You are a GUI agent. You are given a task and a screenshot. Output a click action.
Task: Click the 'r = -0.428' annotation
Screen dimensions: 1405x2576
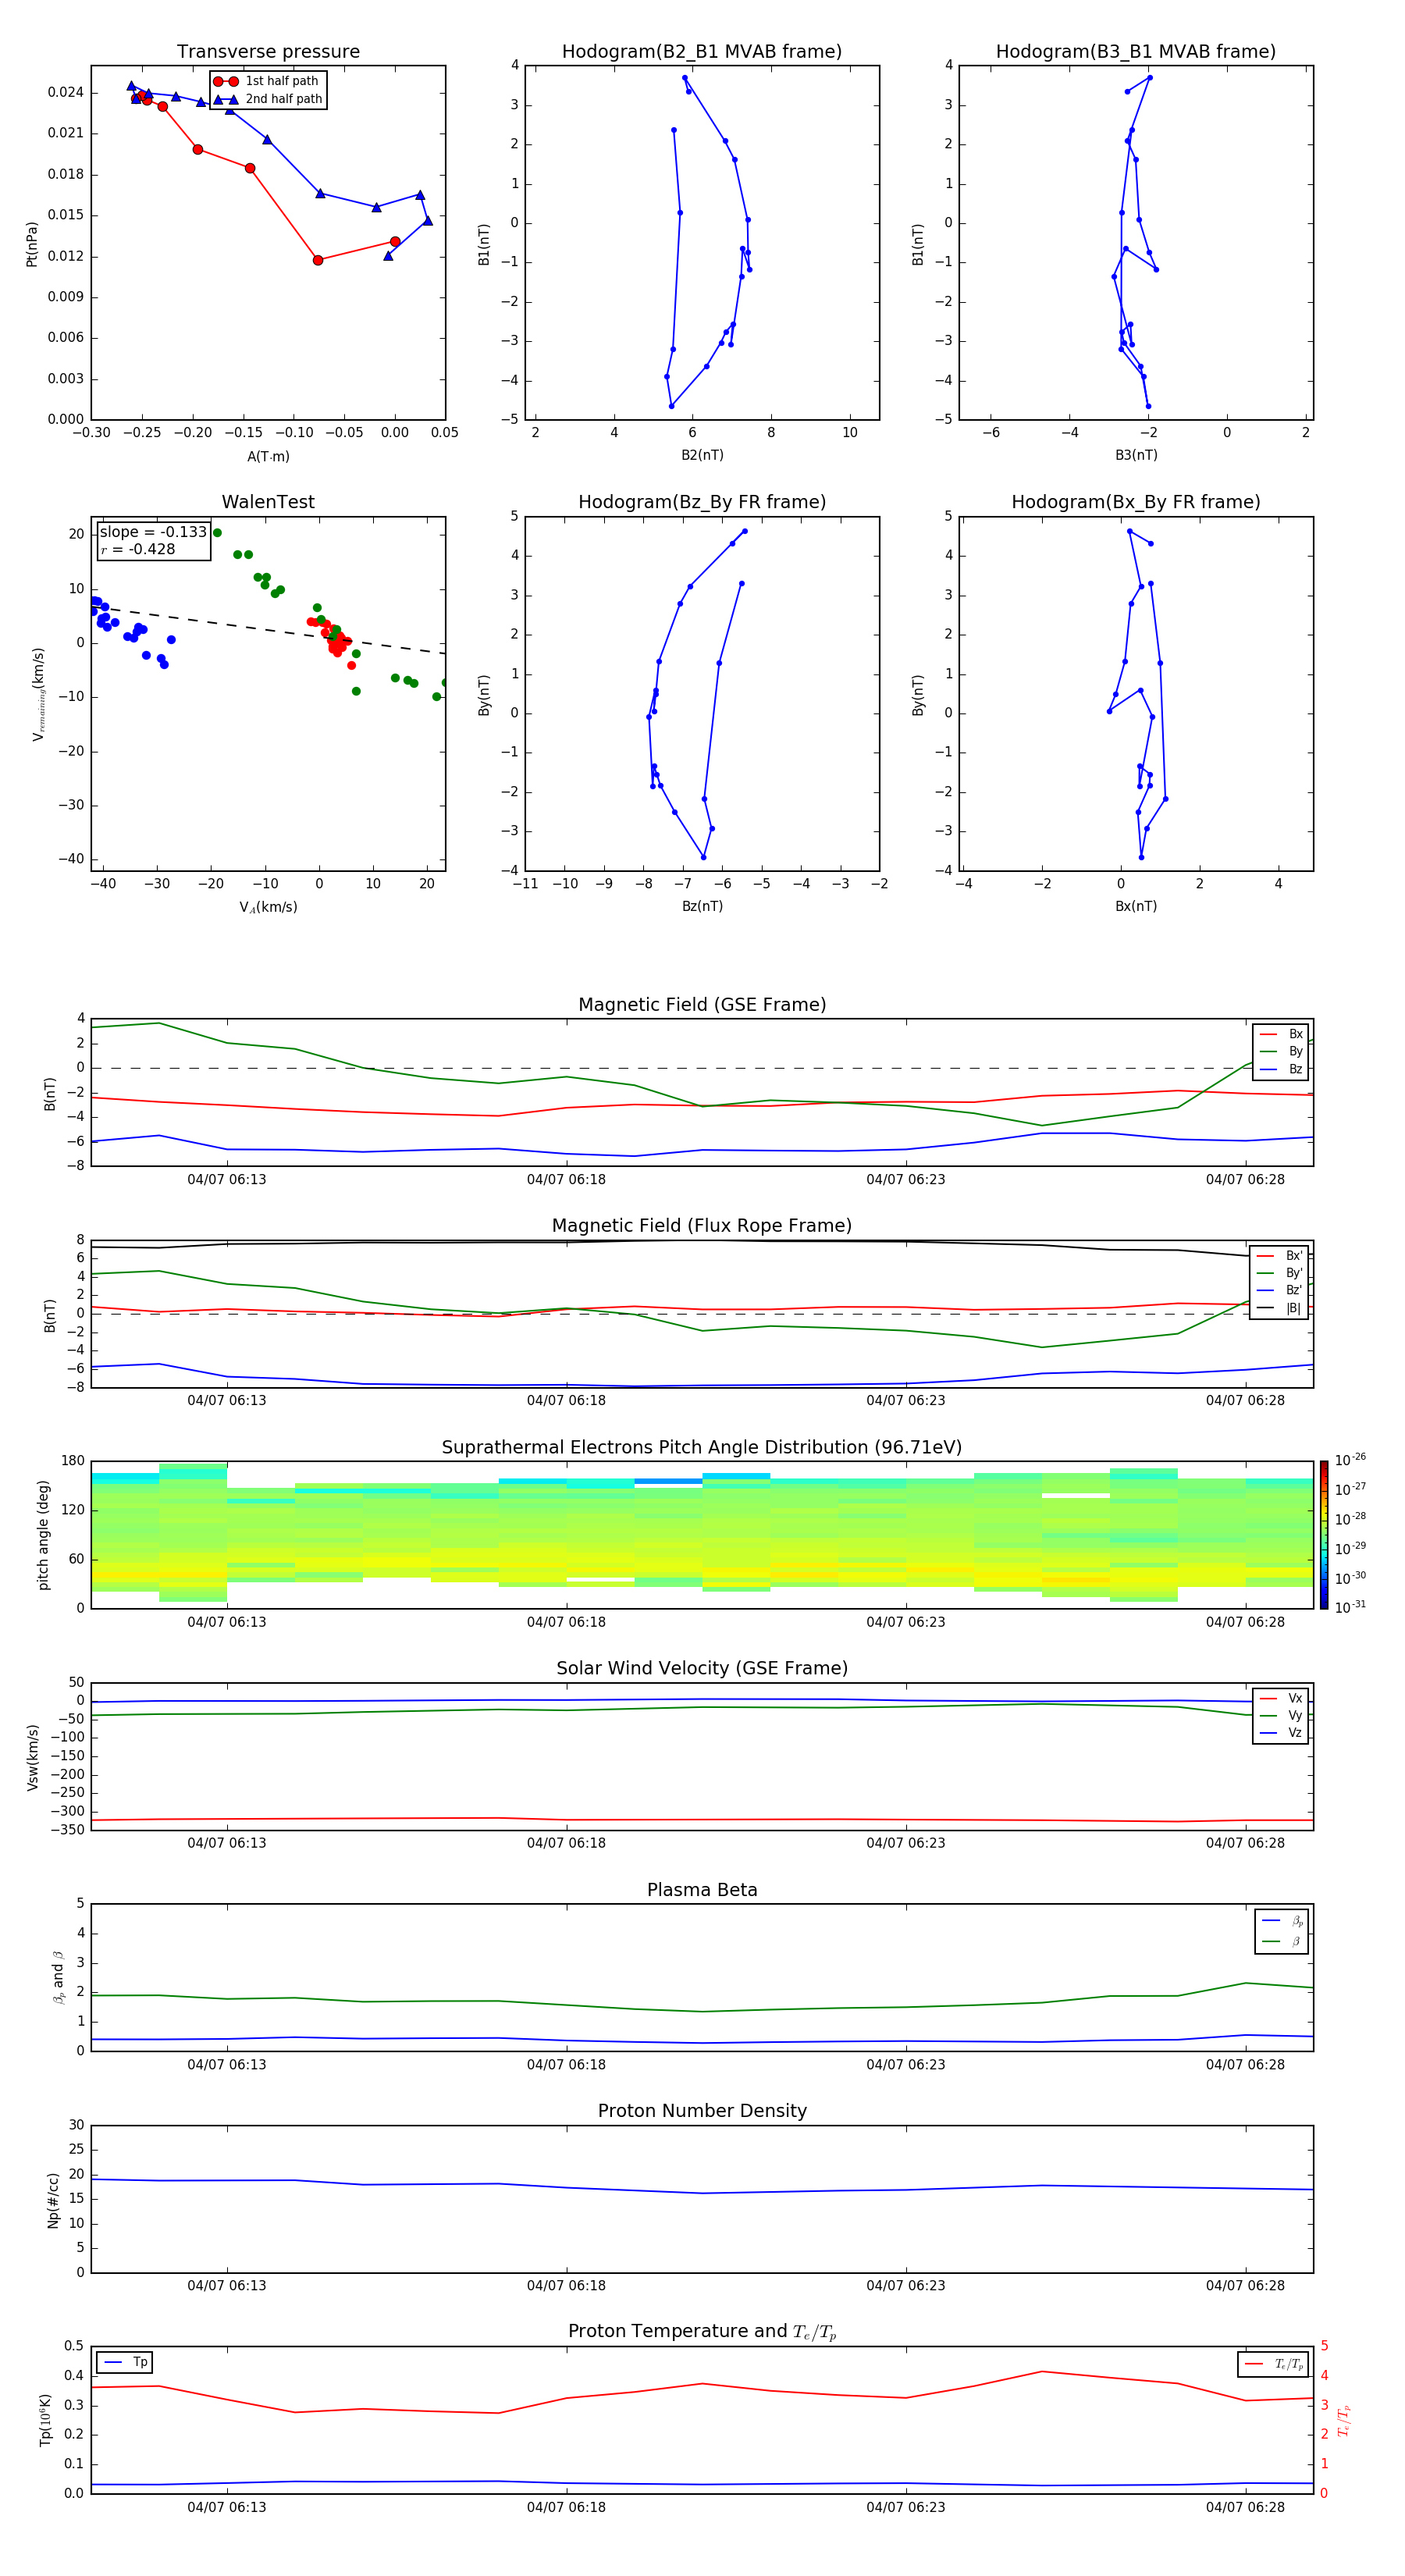click(138, 549)
